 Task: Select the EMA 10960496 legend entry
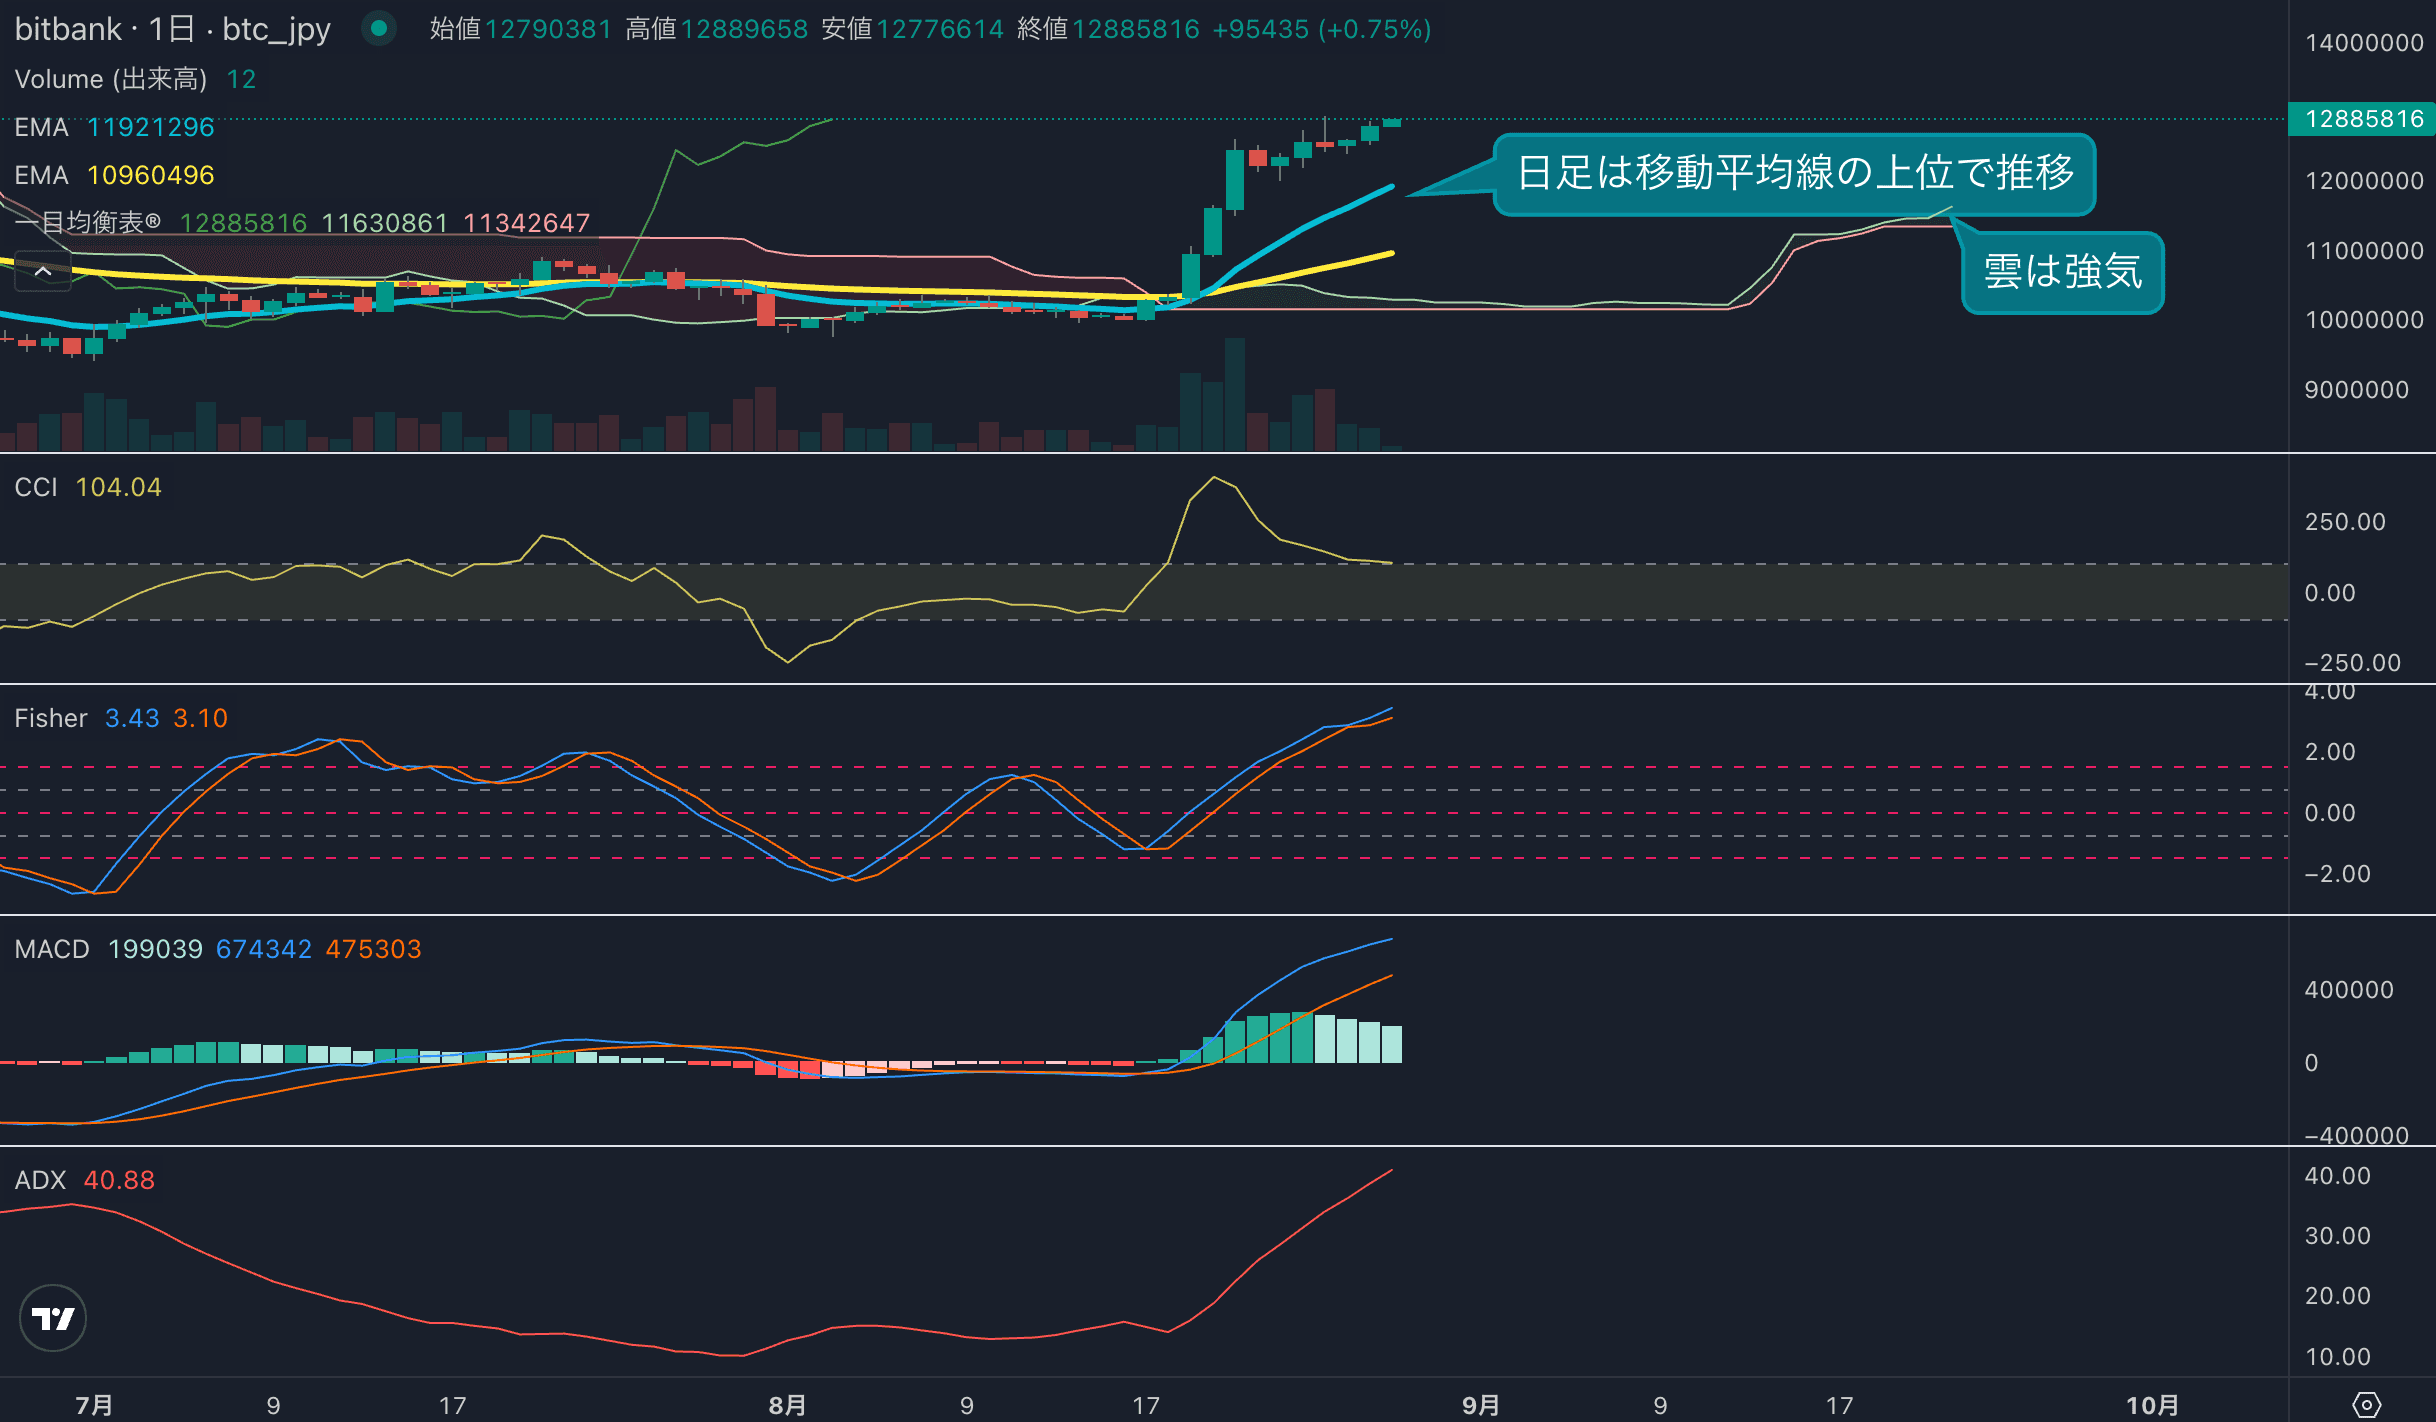[114, 175]
